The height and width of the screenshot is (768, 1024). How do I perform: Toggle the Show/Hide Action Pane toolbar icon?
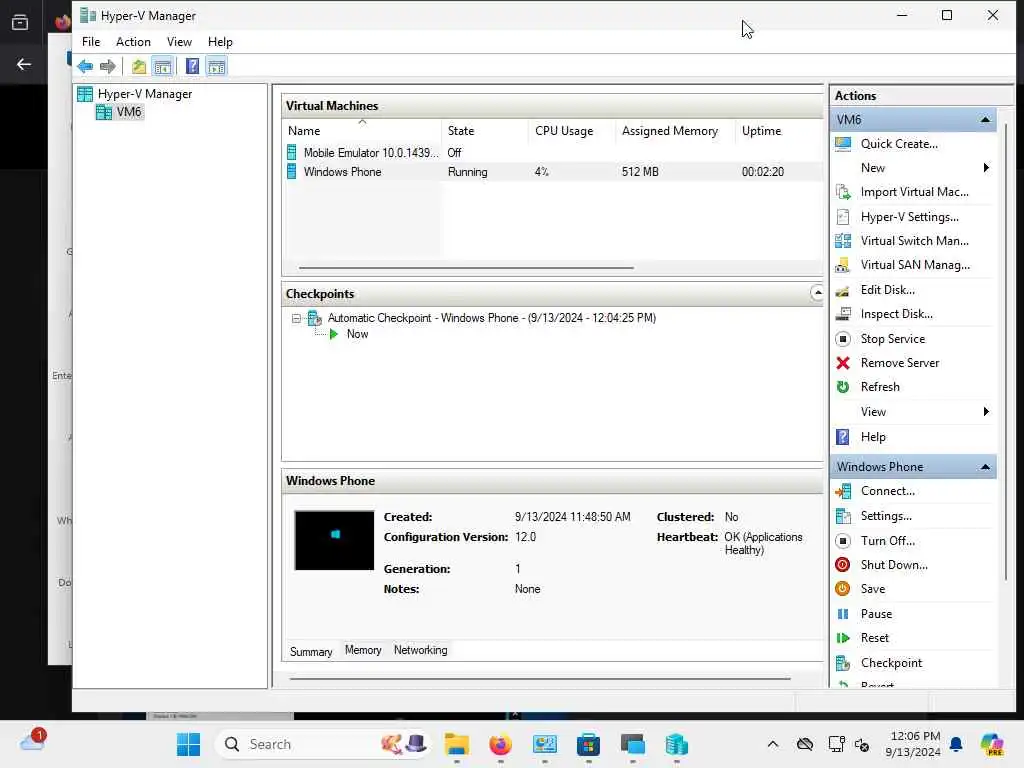(x=216, y=66)
